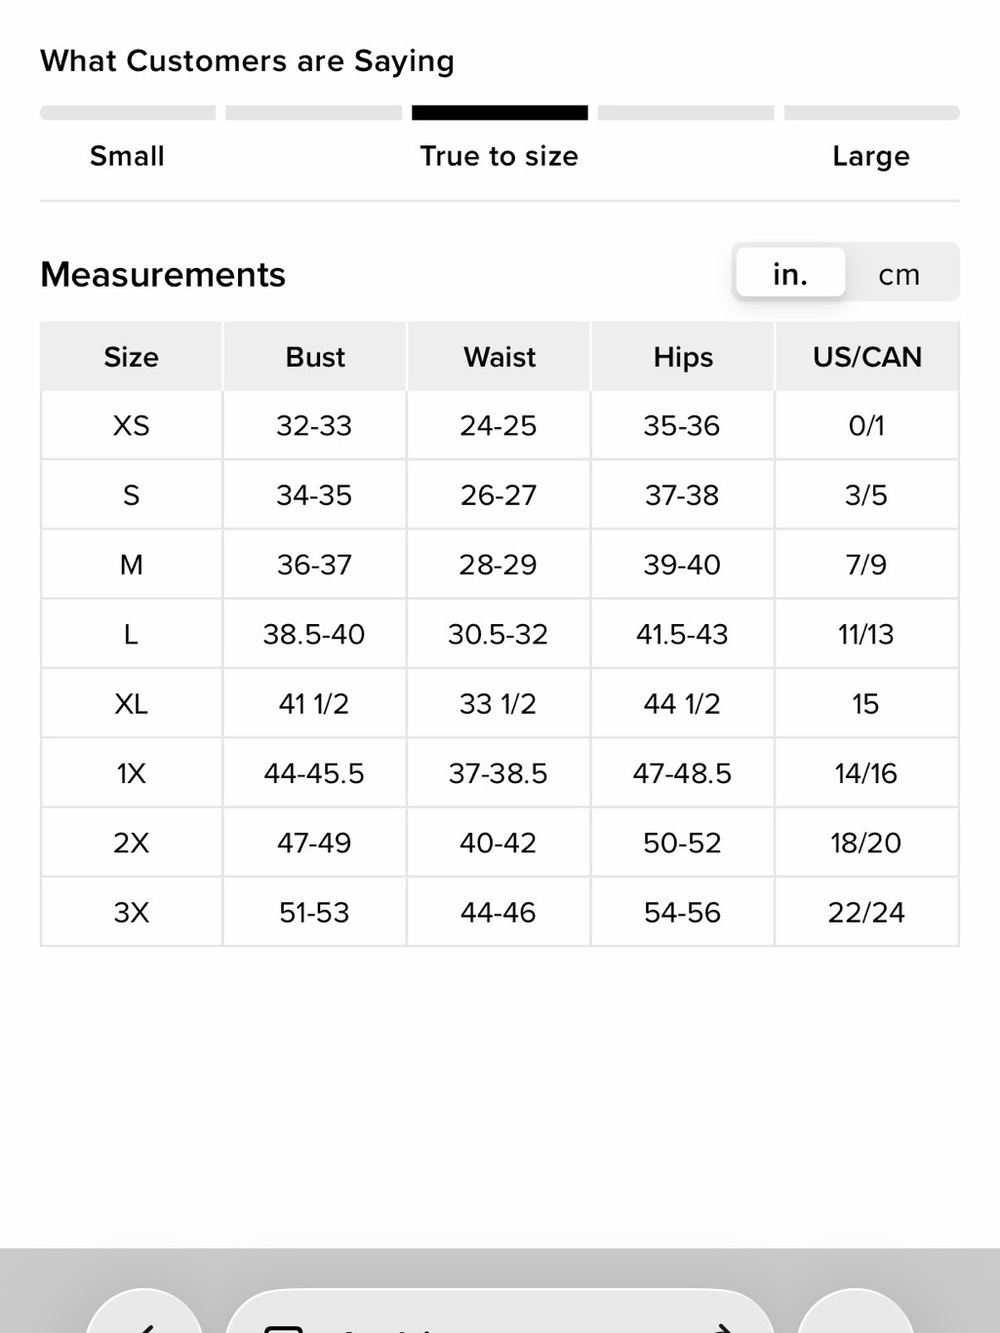Tap the browser back arrow button

point(144,1312)
